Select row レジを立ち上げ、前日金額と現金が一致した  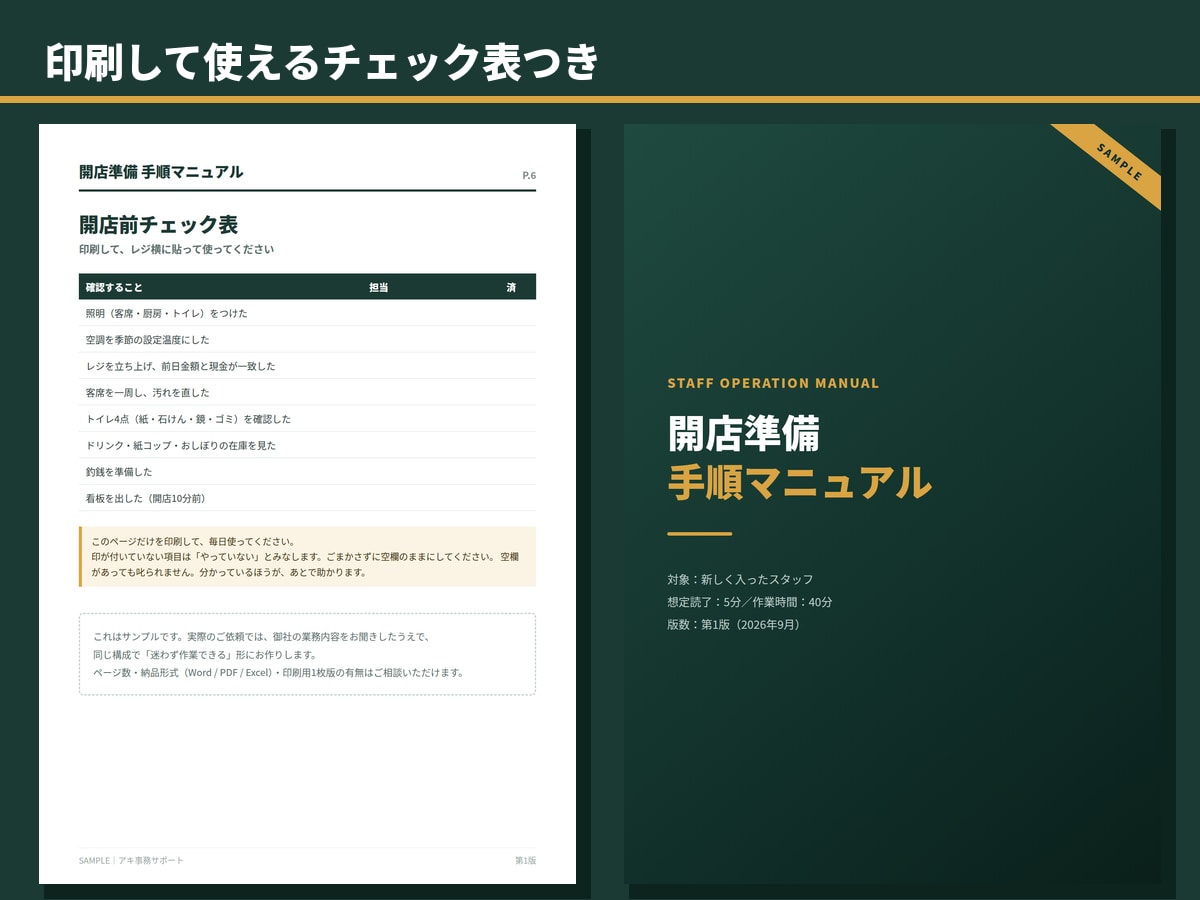pyautogui.click(x=307, y=366)
